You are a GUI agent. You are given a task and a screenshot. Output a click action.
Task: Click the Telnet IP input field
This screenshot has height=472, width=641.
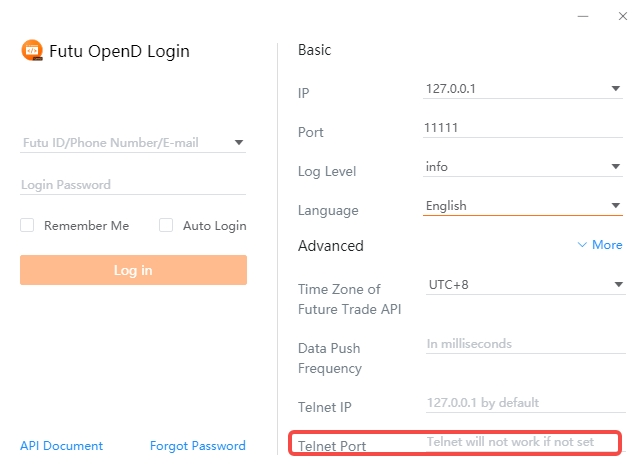click(x=522, y=403)
